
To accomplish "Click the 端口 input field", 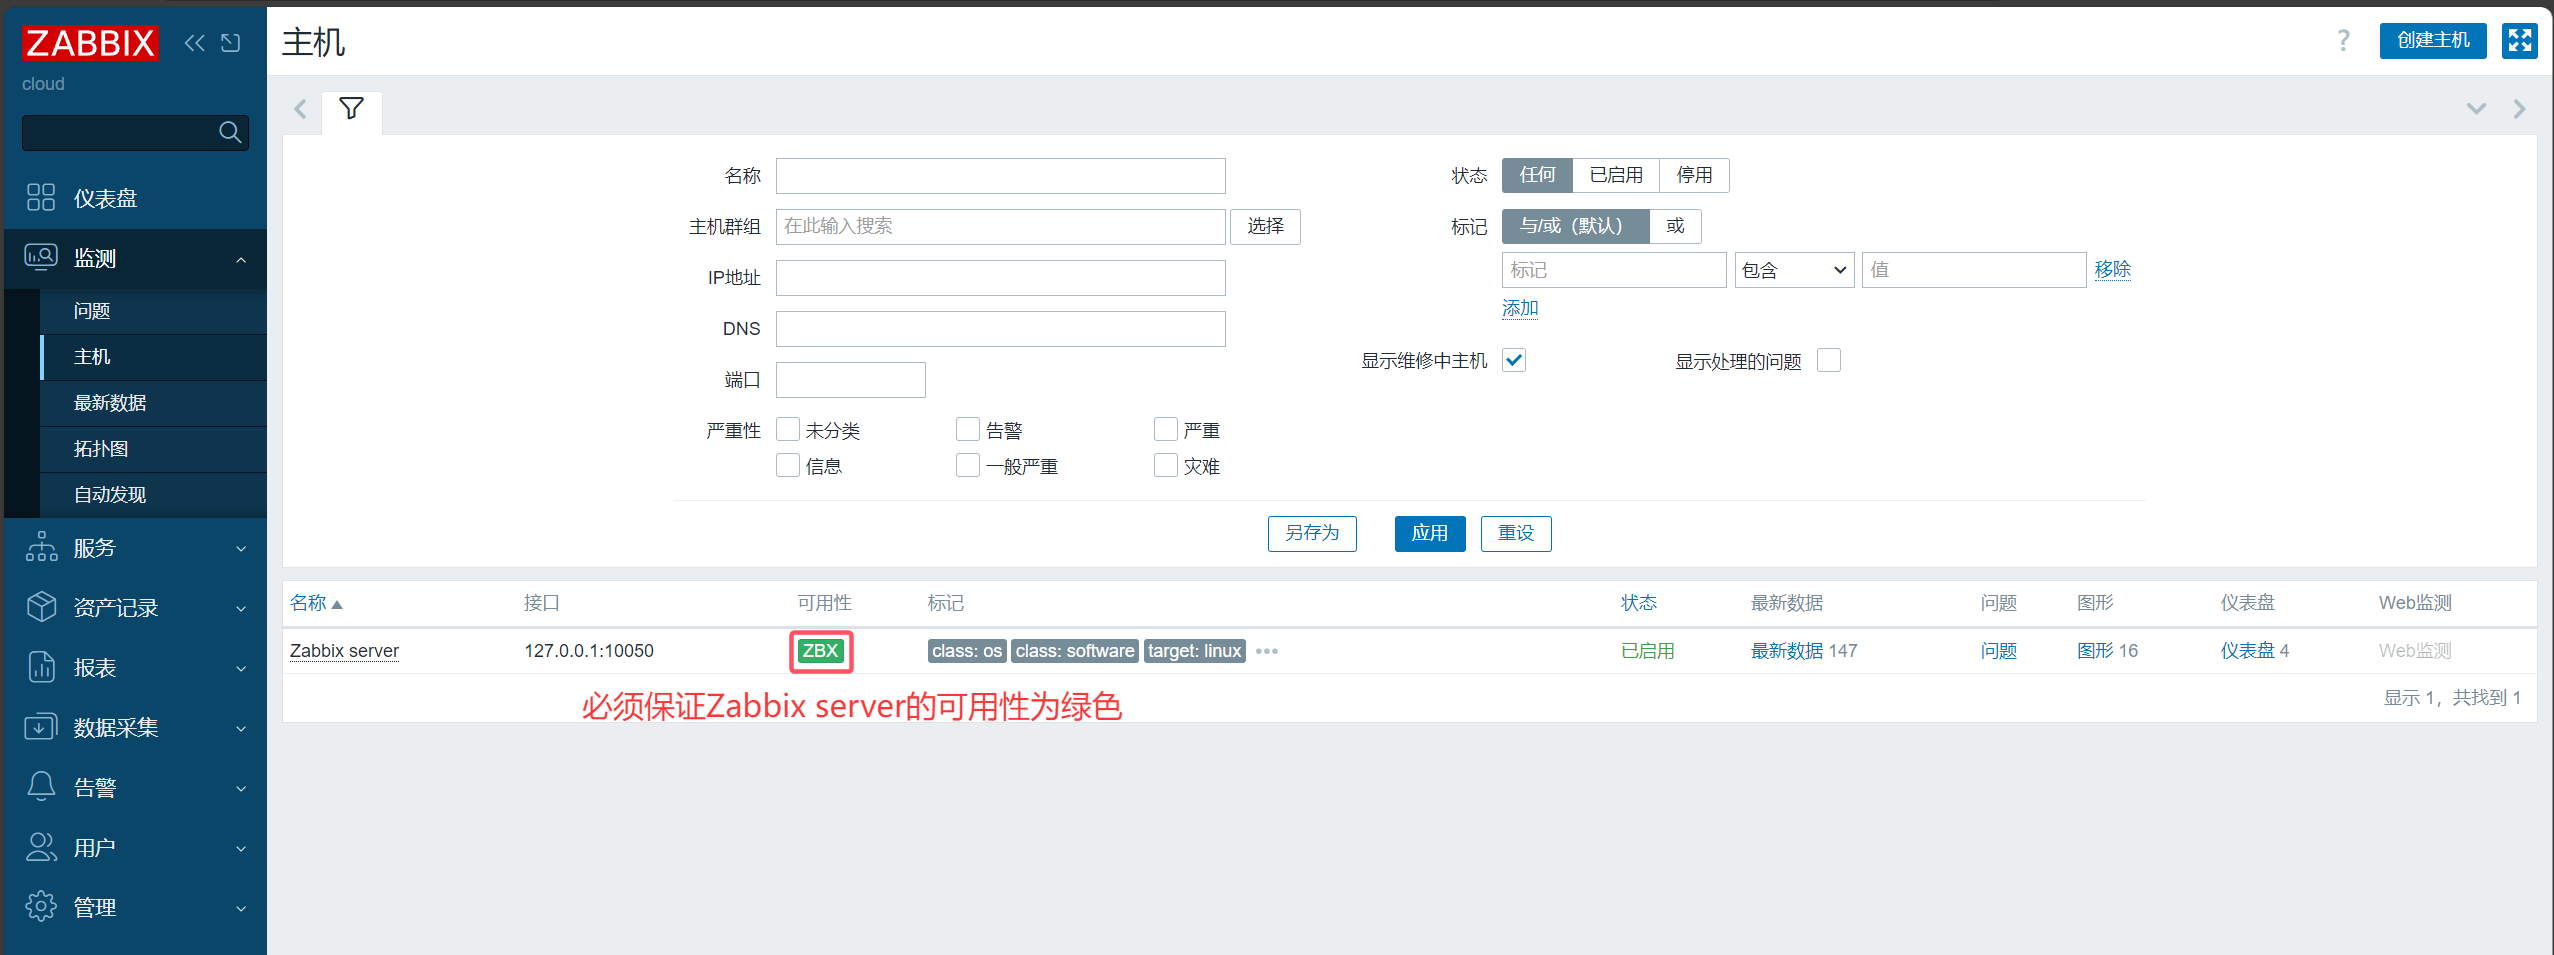I will [x=851, y=380].
